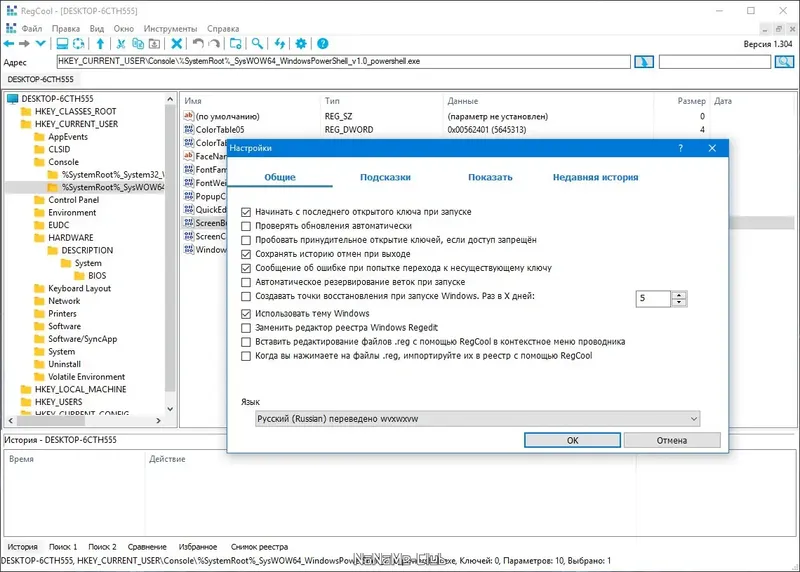This screenshot has height=572, width=800.
Task: Click the Copy icon in toolbar
Action: click(138, 44)
